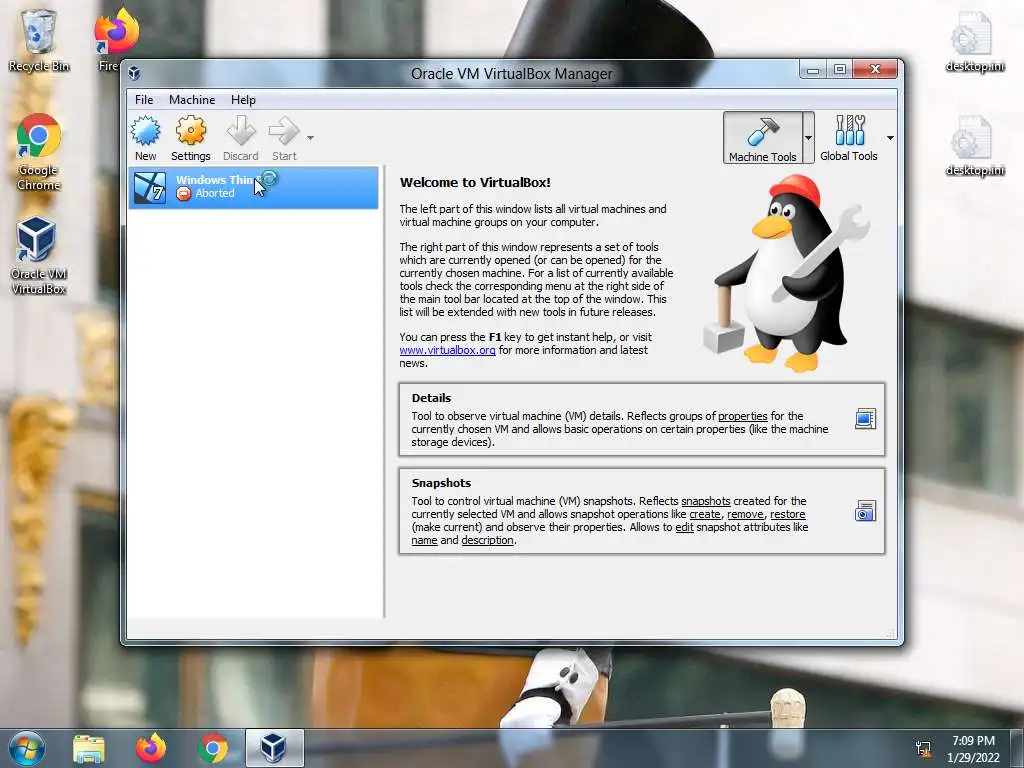
Task: Launch Chrome from the taskbar
Action: click(x=212, y=748)
